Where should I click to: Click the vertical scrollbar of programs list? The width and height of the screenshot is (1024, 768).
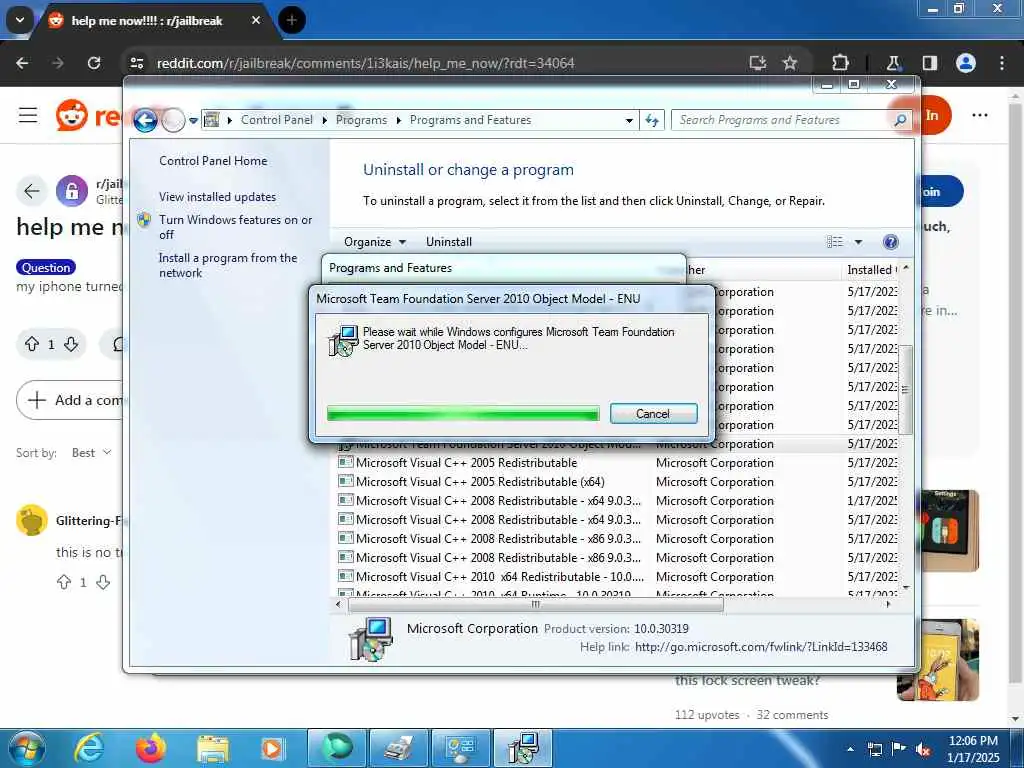[x=905, y=389]
